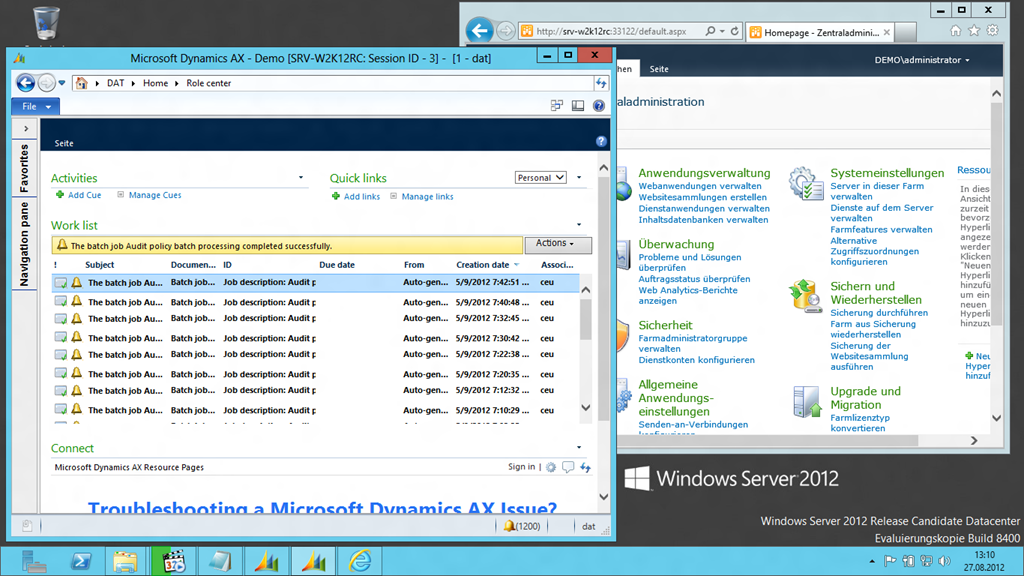Open the File menu in Dynamics AX

[x=34, y=106]
